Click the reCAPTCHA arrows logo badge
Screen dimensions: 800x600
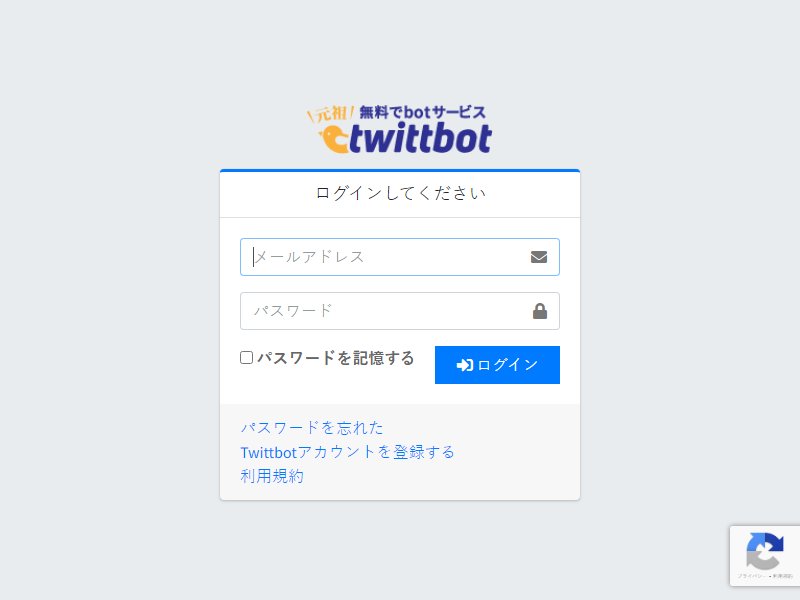[x=764, y=552]
